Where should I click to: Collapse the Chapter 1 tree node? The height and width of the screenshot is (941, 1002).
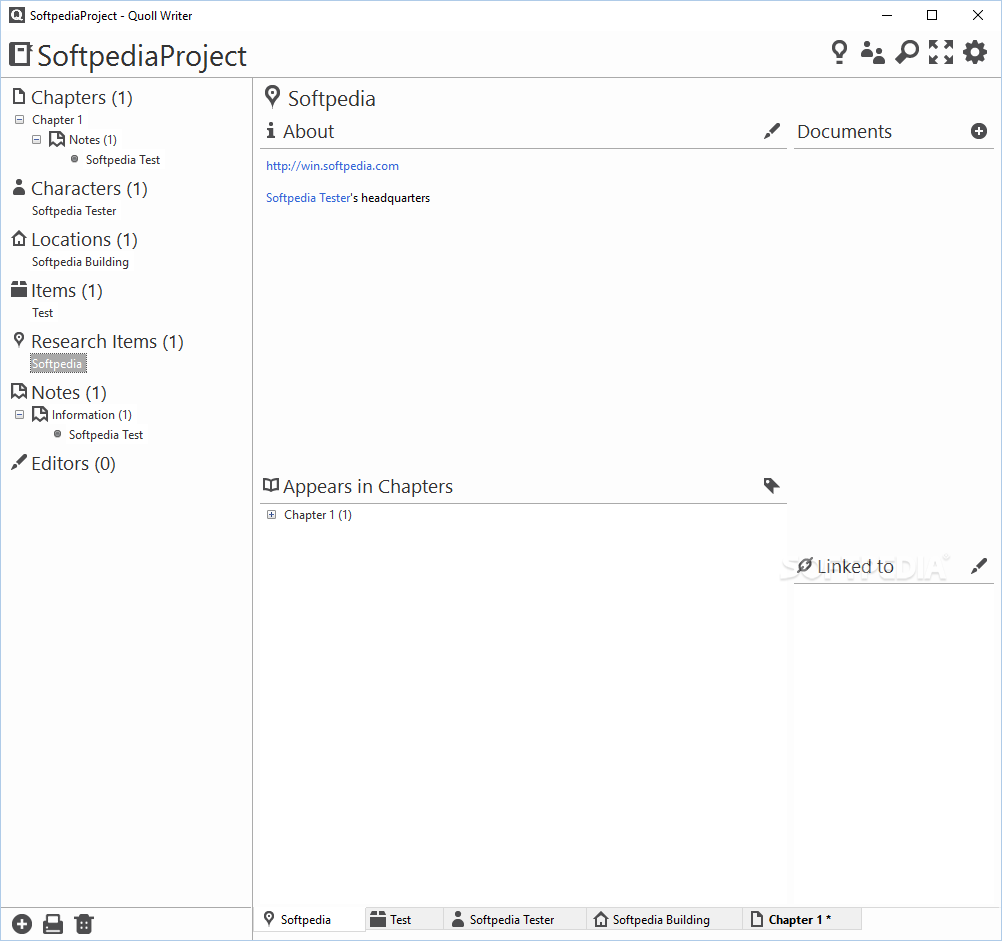20,119
